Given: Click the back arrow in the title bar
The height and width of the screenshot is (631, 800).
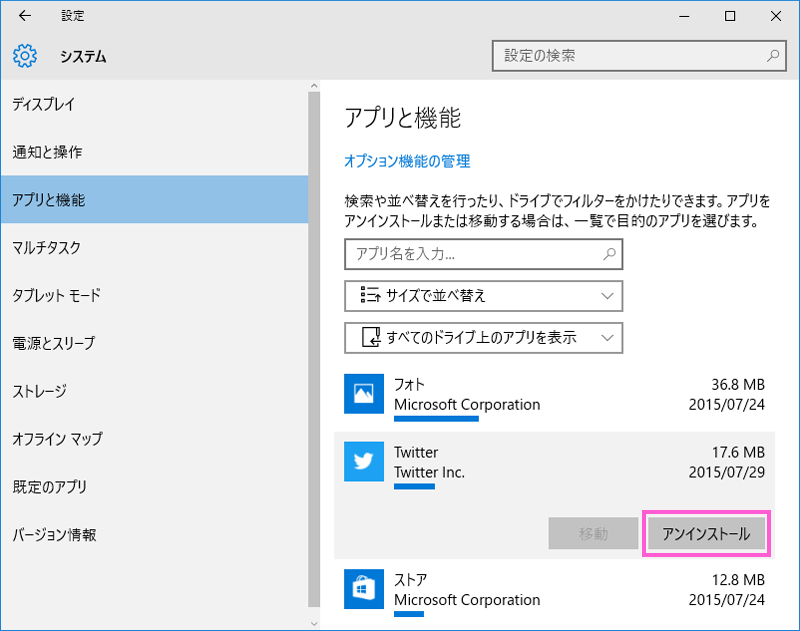Looking at the screenshot, I should [24, 16].
